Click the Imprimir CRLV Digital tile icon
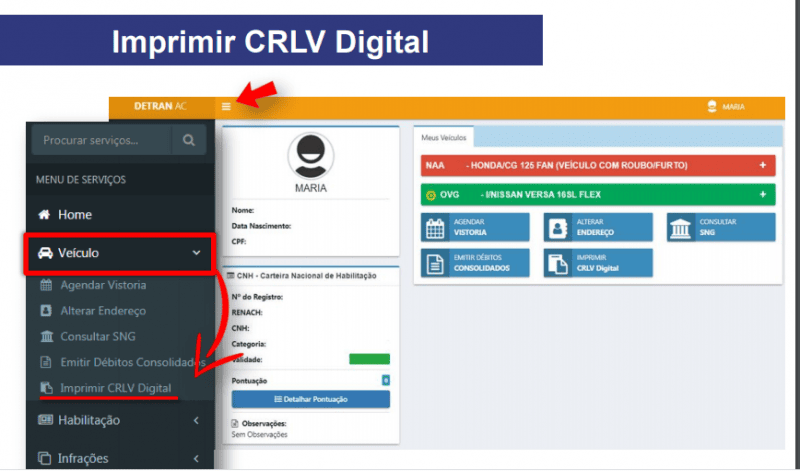800x471 pixels. (556, 263)
